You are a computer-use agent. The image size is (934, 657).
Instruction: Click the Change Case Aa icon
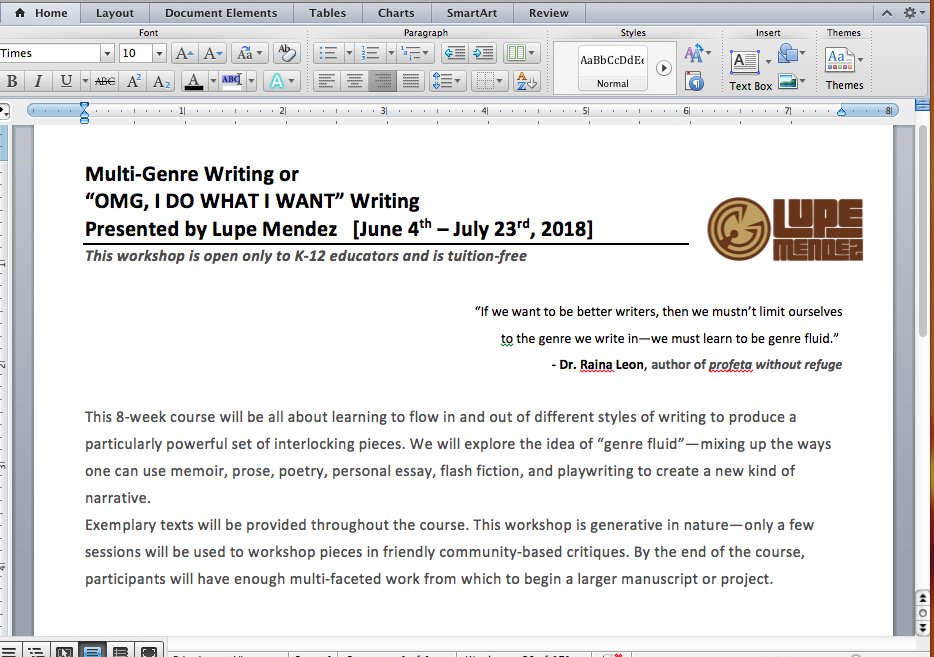pos(249,54)
